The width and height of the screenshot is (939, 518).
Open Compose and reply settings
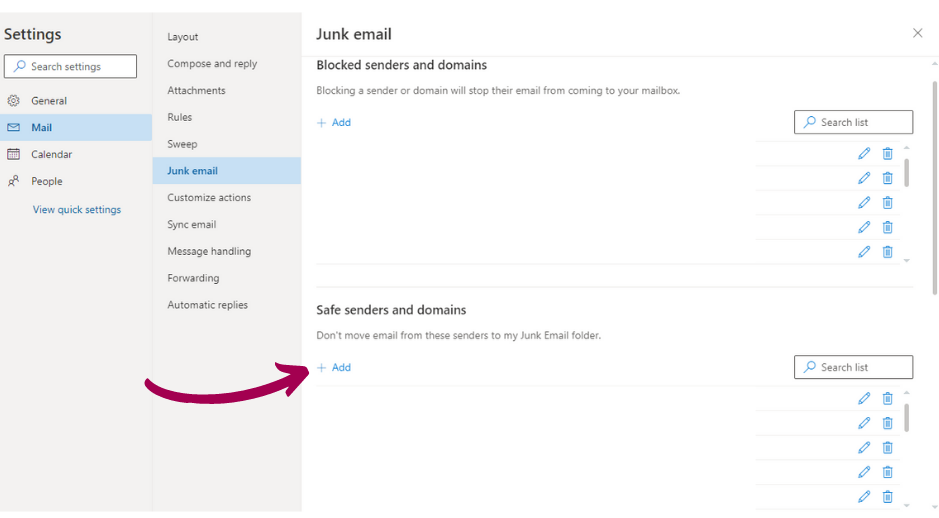[x=226, y=63]
